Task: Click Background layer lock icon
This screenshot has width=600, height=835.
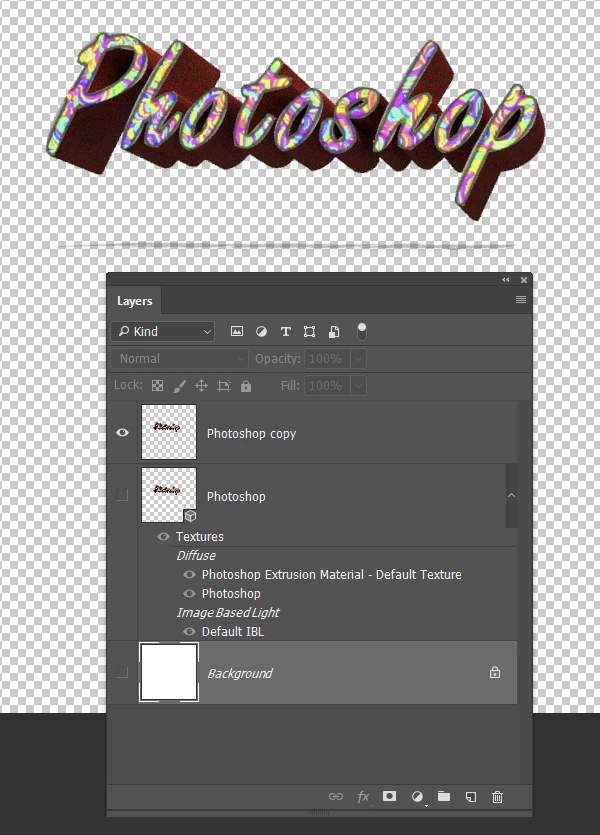Action: [x=495, y=672]
